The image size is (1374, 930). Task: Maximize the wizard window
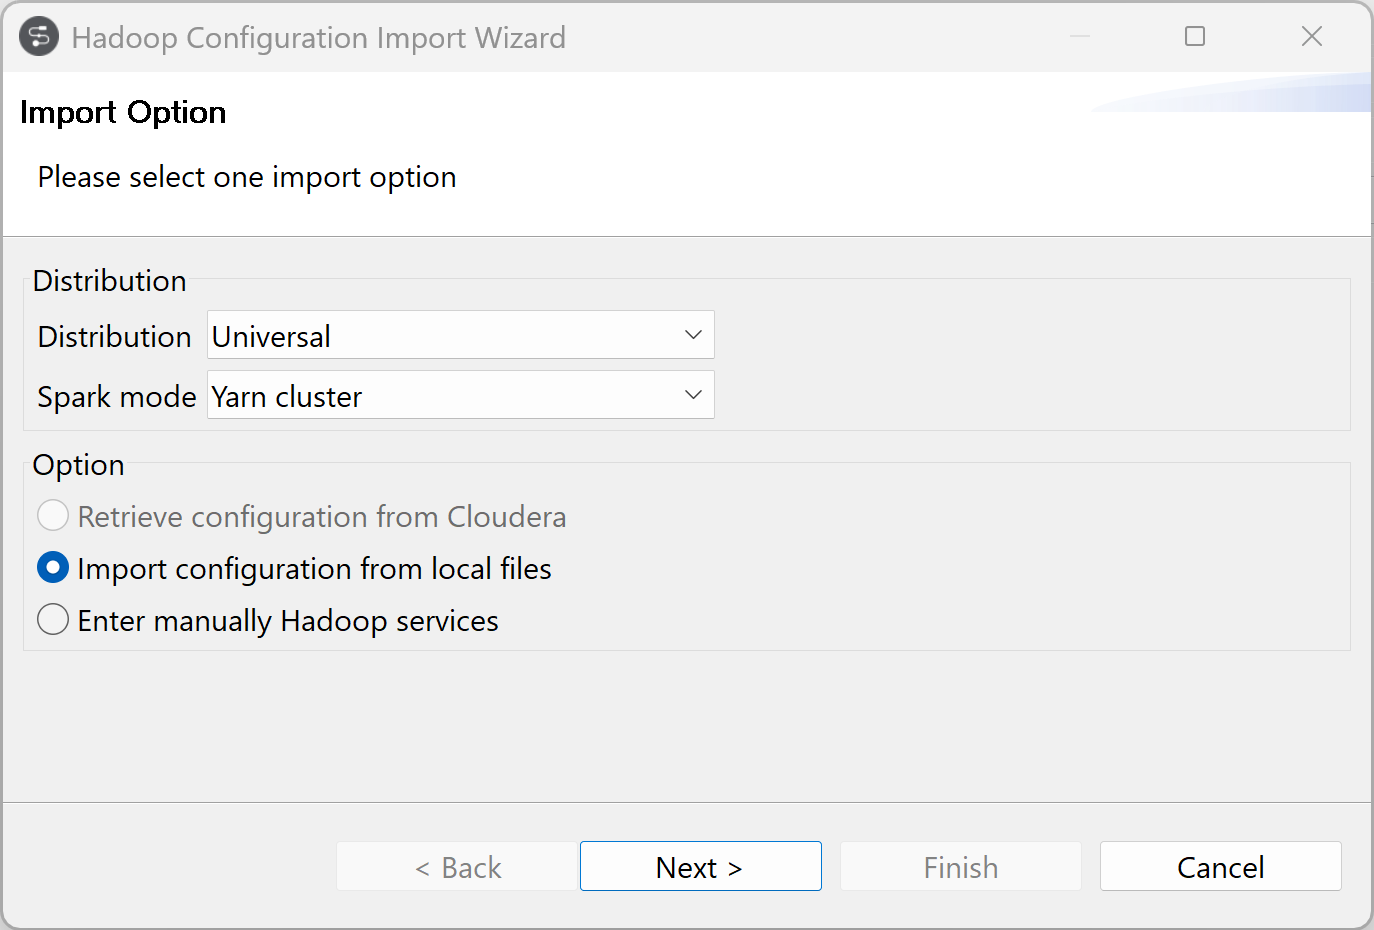click(x=1195, y=37)
